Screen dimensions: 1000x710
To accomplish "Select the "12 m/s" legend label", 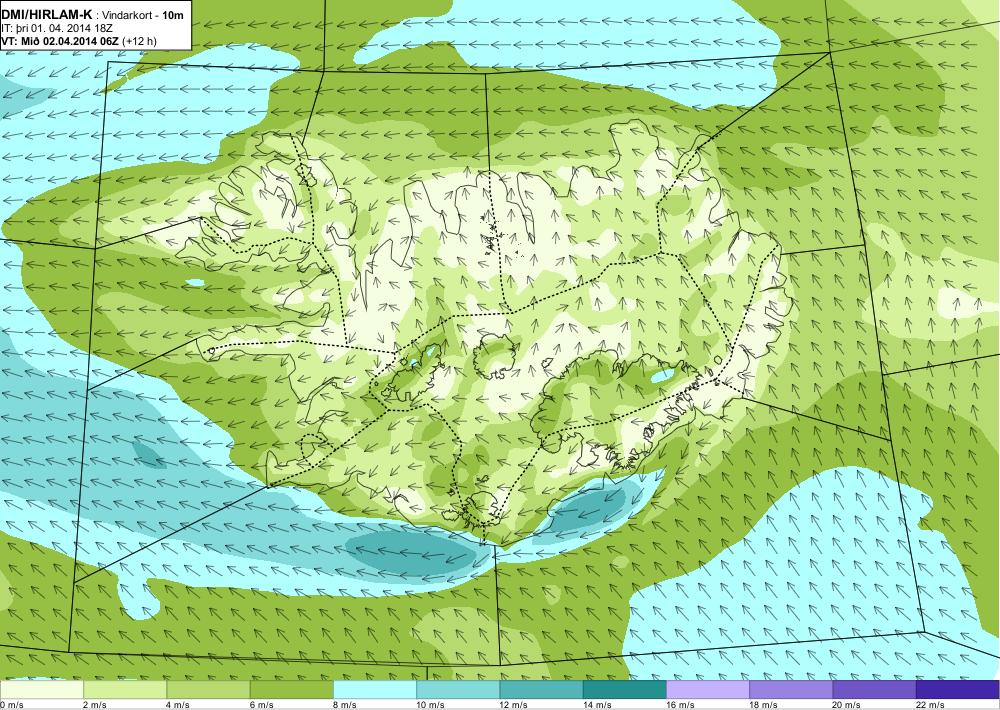I will click(514, 705).
